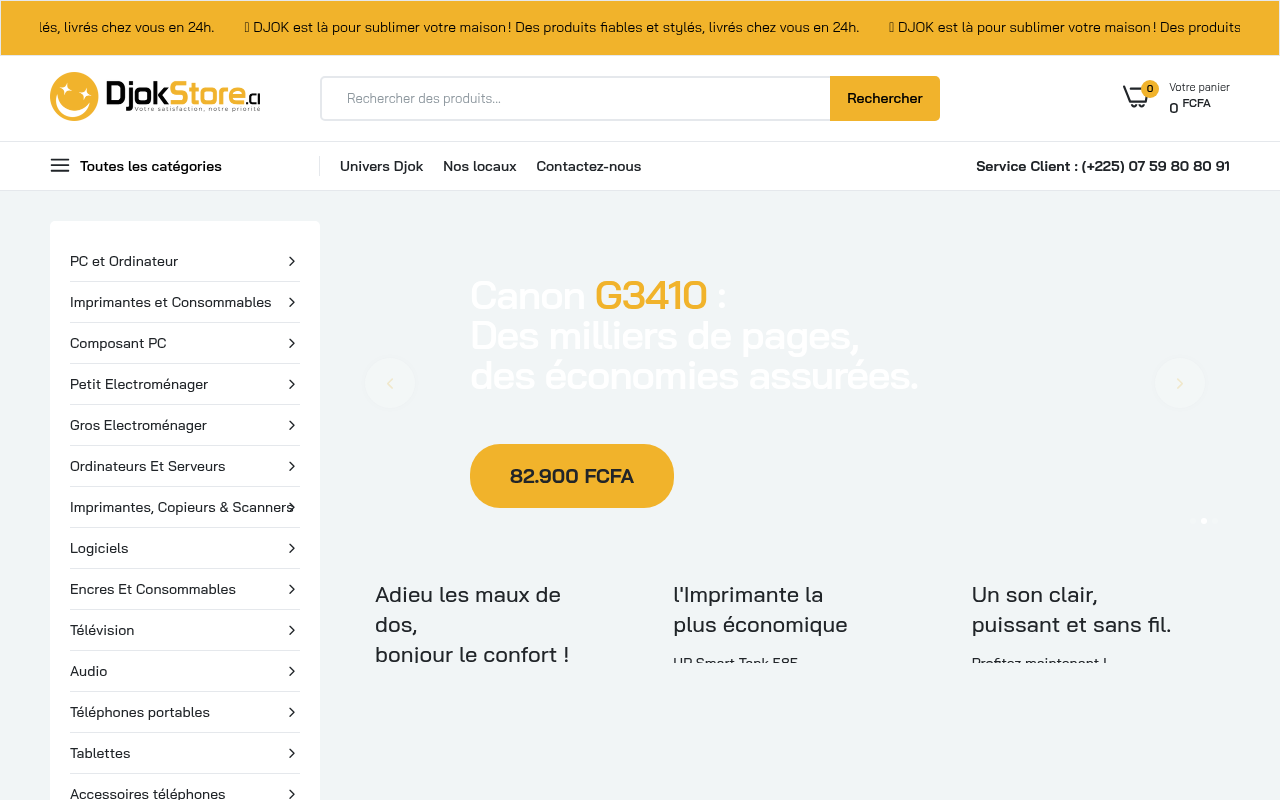1280x800 pixels.
Task: Click the 82.900 FCFA price button
Action: (x=572, y=476)
